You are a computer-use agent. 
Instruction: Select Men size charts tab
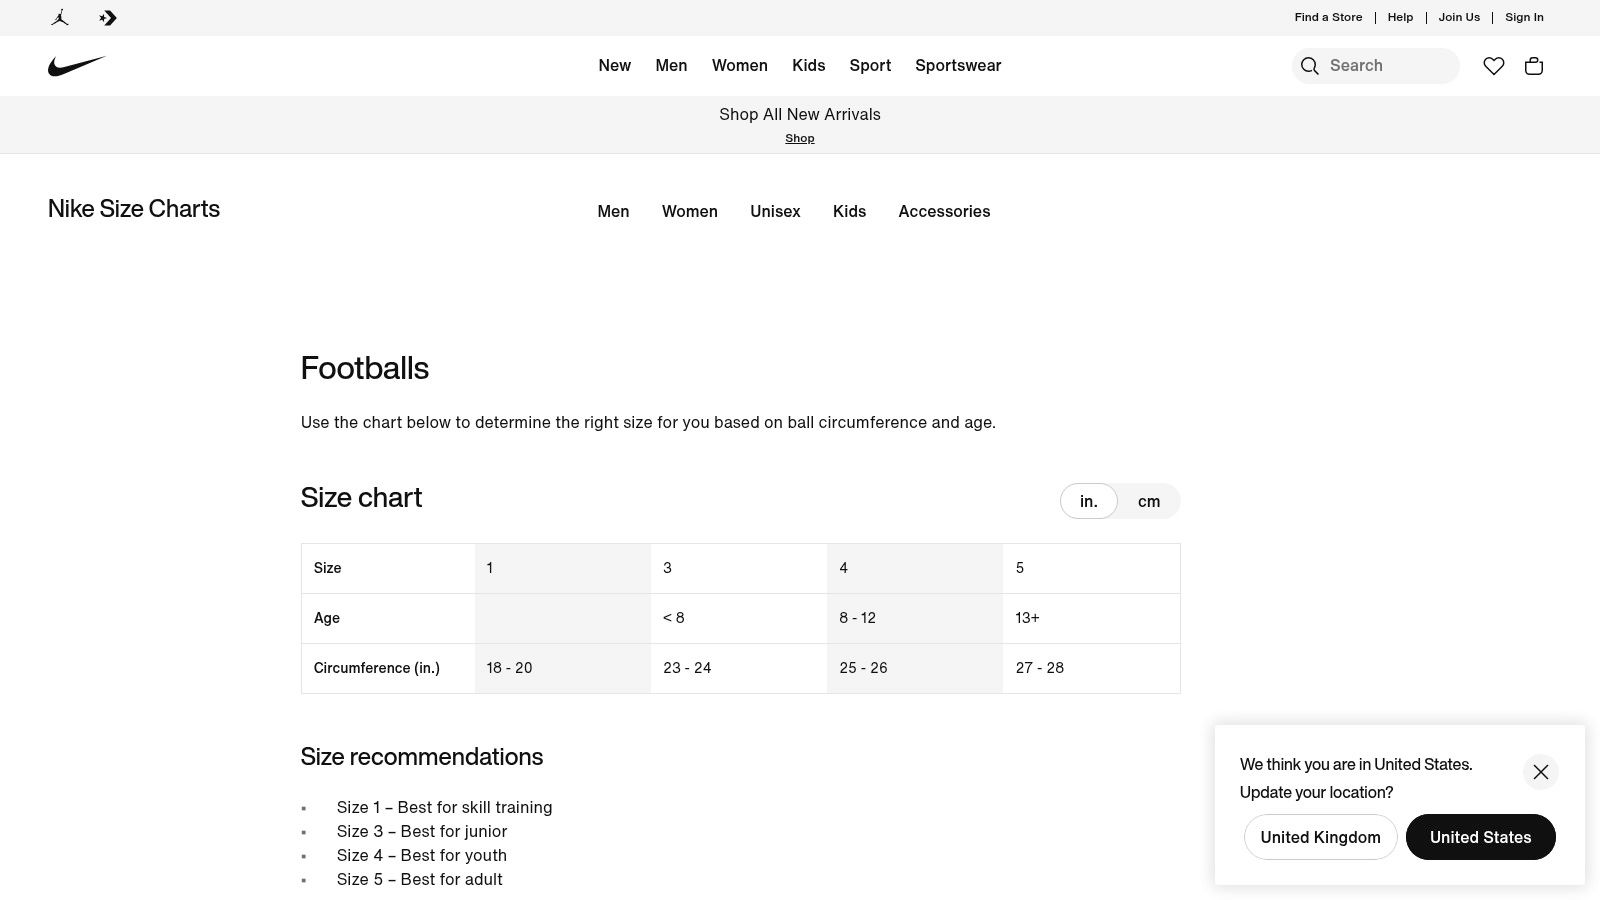click(613, 211)
